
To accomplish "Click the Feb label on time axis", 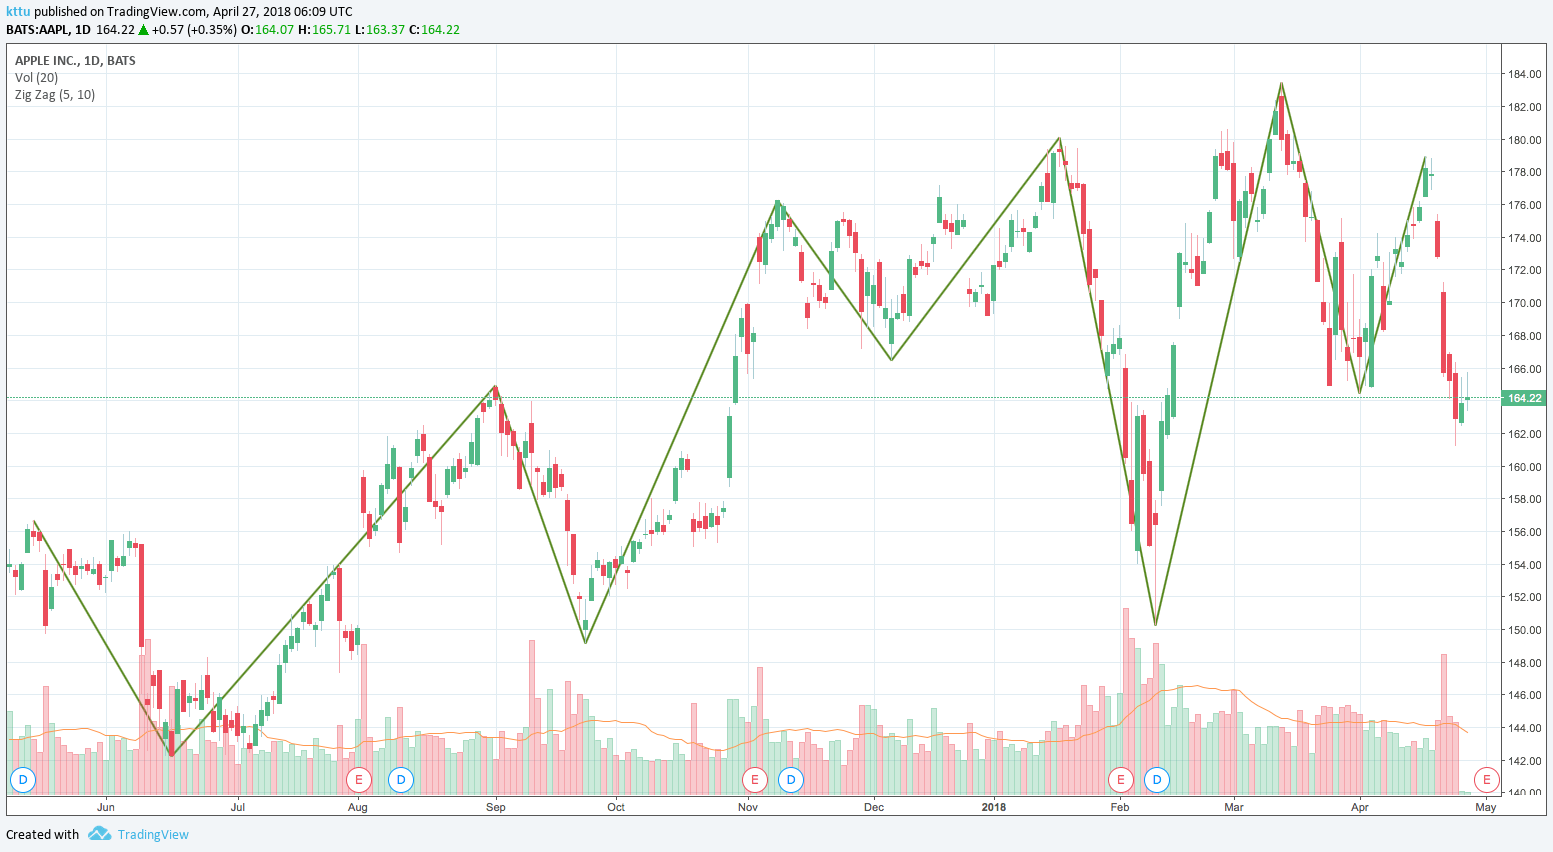I will tap(1120, 807).
